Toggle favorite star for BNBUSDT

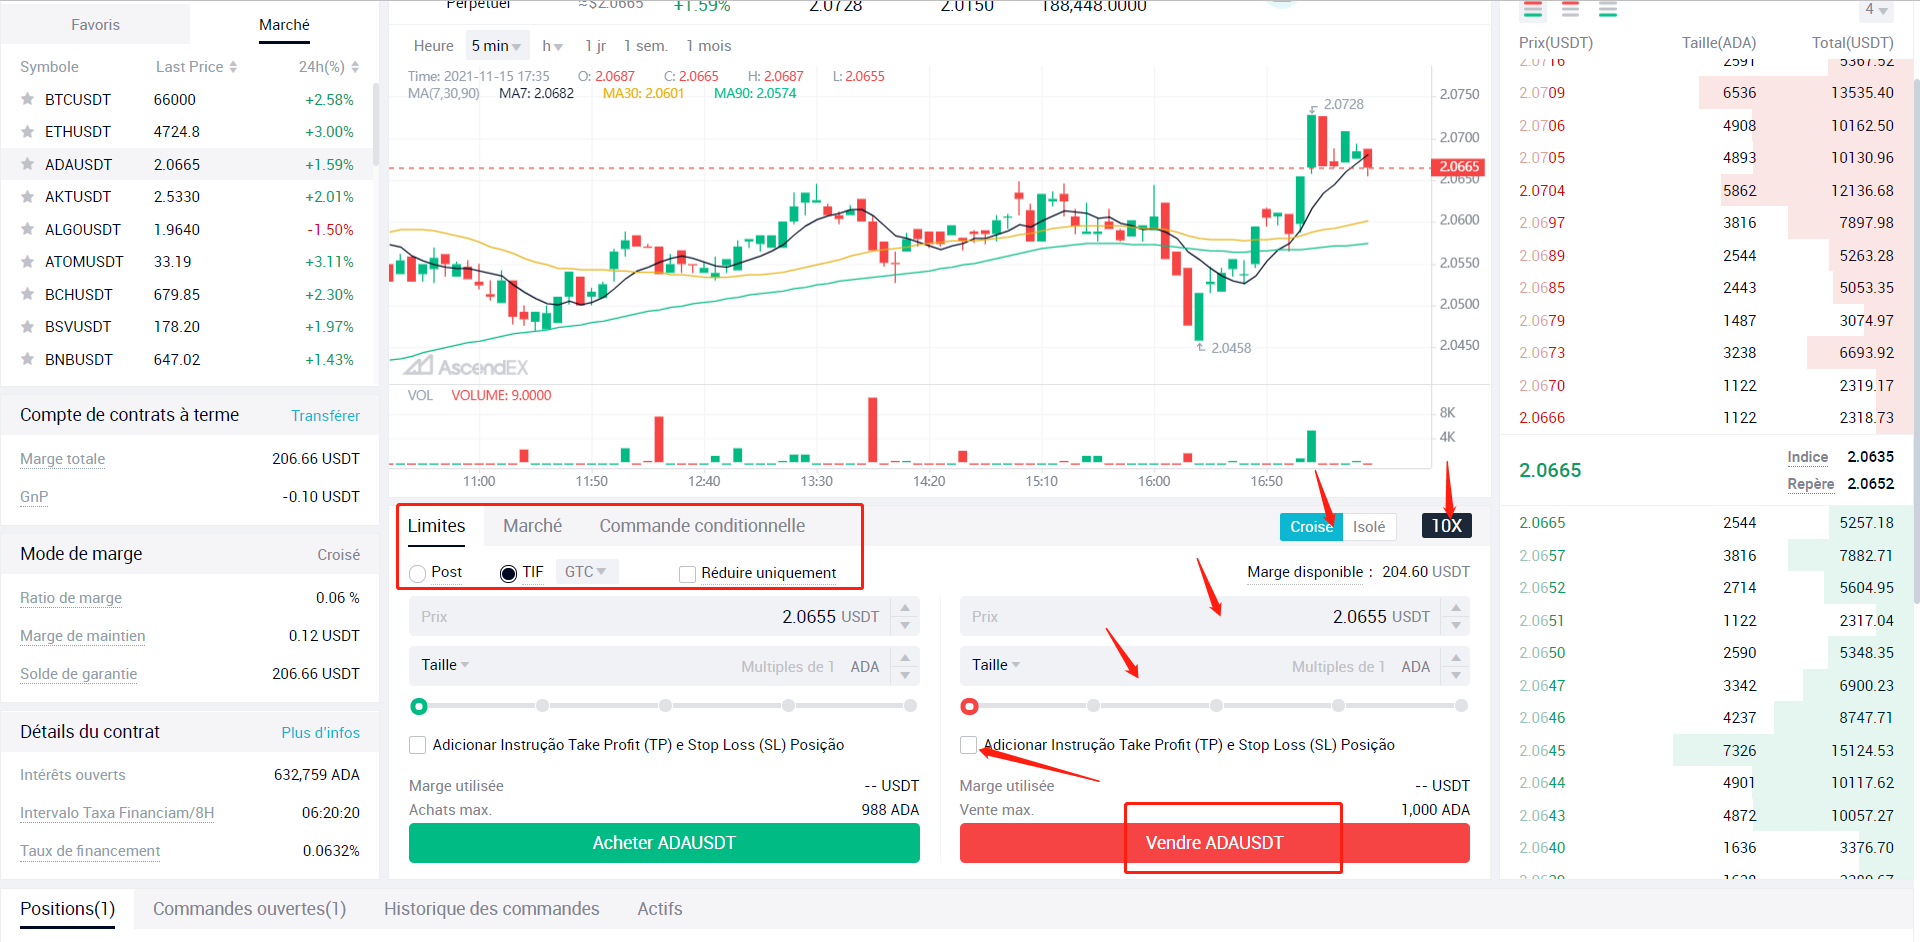tap(28, 360)
